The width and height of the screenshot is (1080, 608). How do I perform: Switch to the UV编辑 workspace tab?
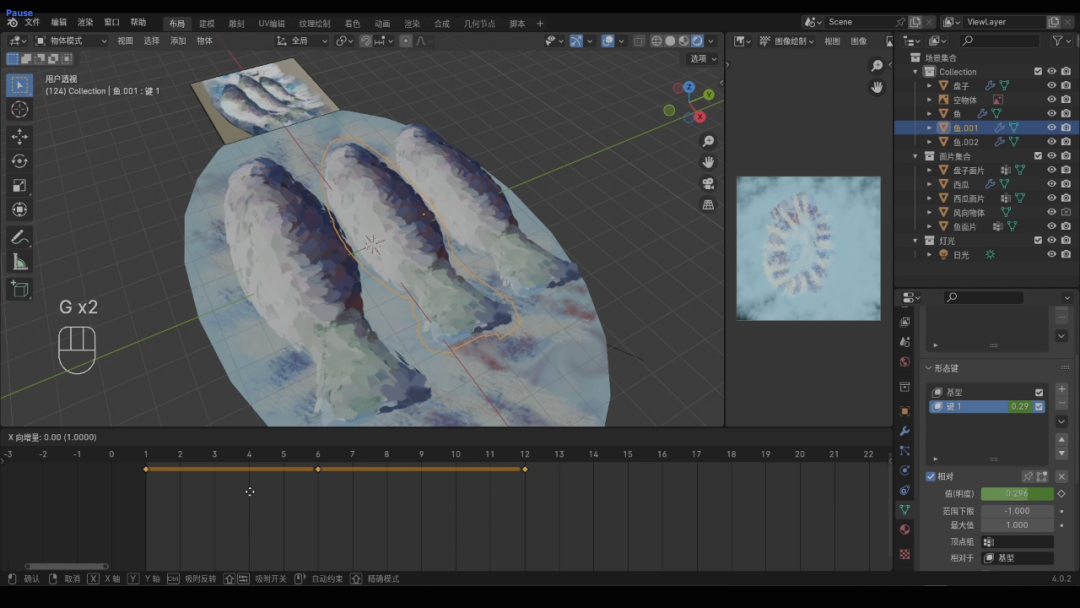point(271,23)
